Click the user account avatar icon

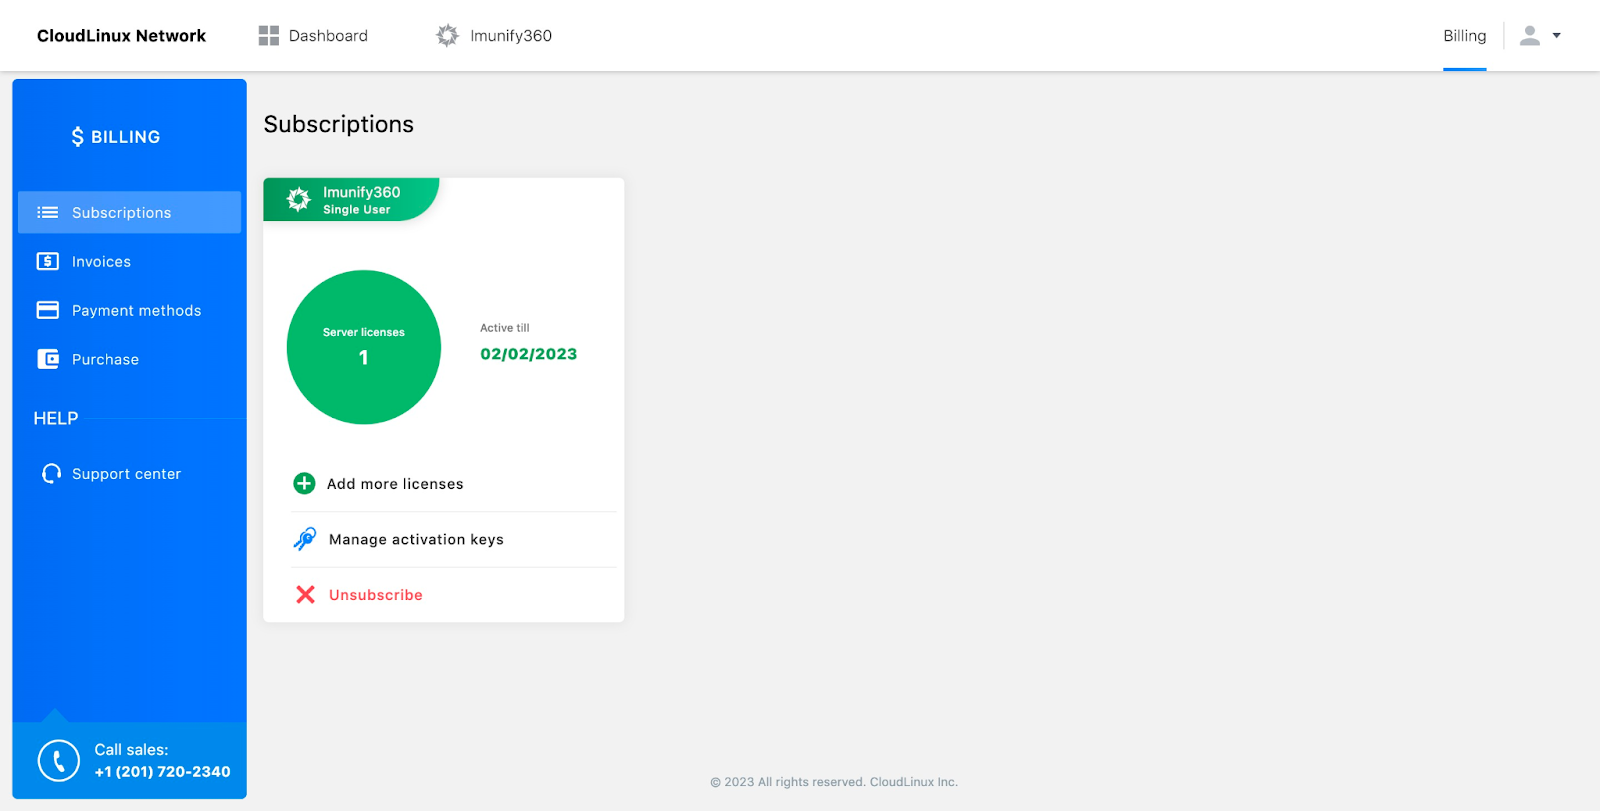tap(1529, 36)
